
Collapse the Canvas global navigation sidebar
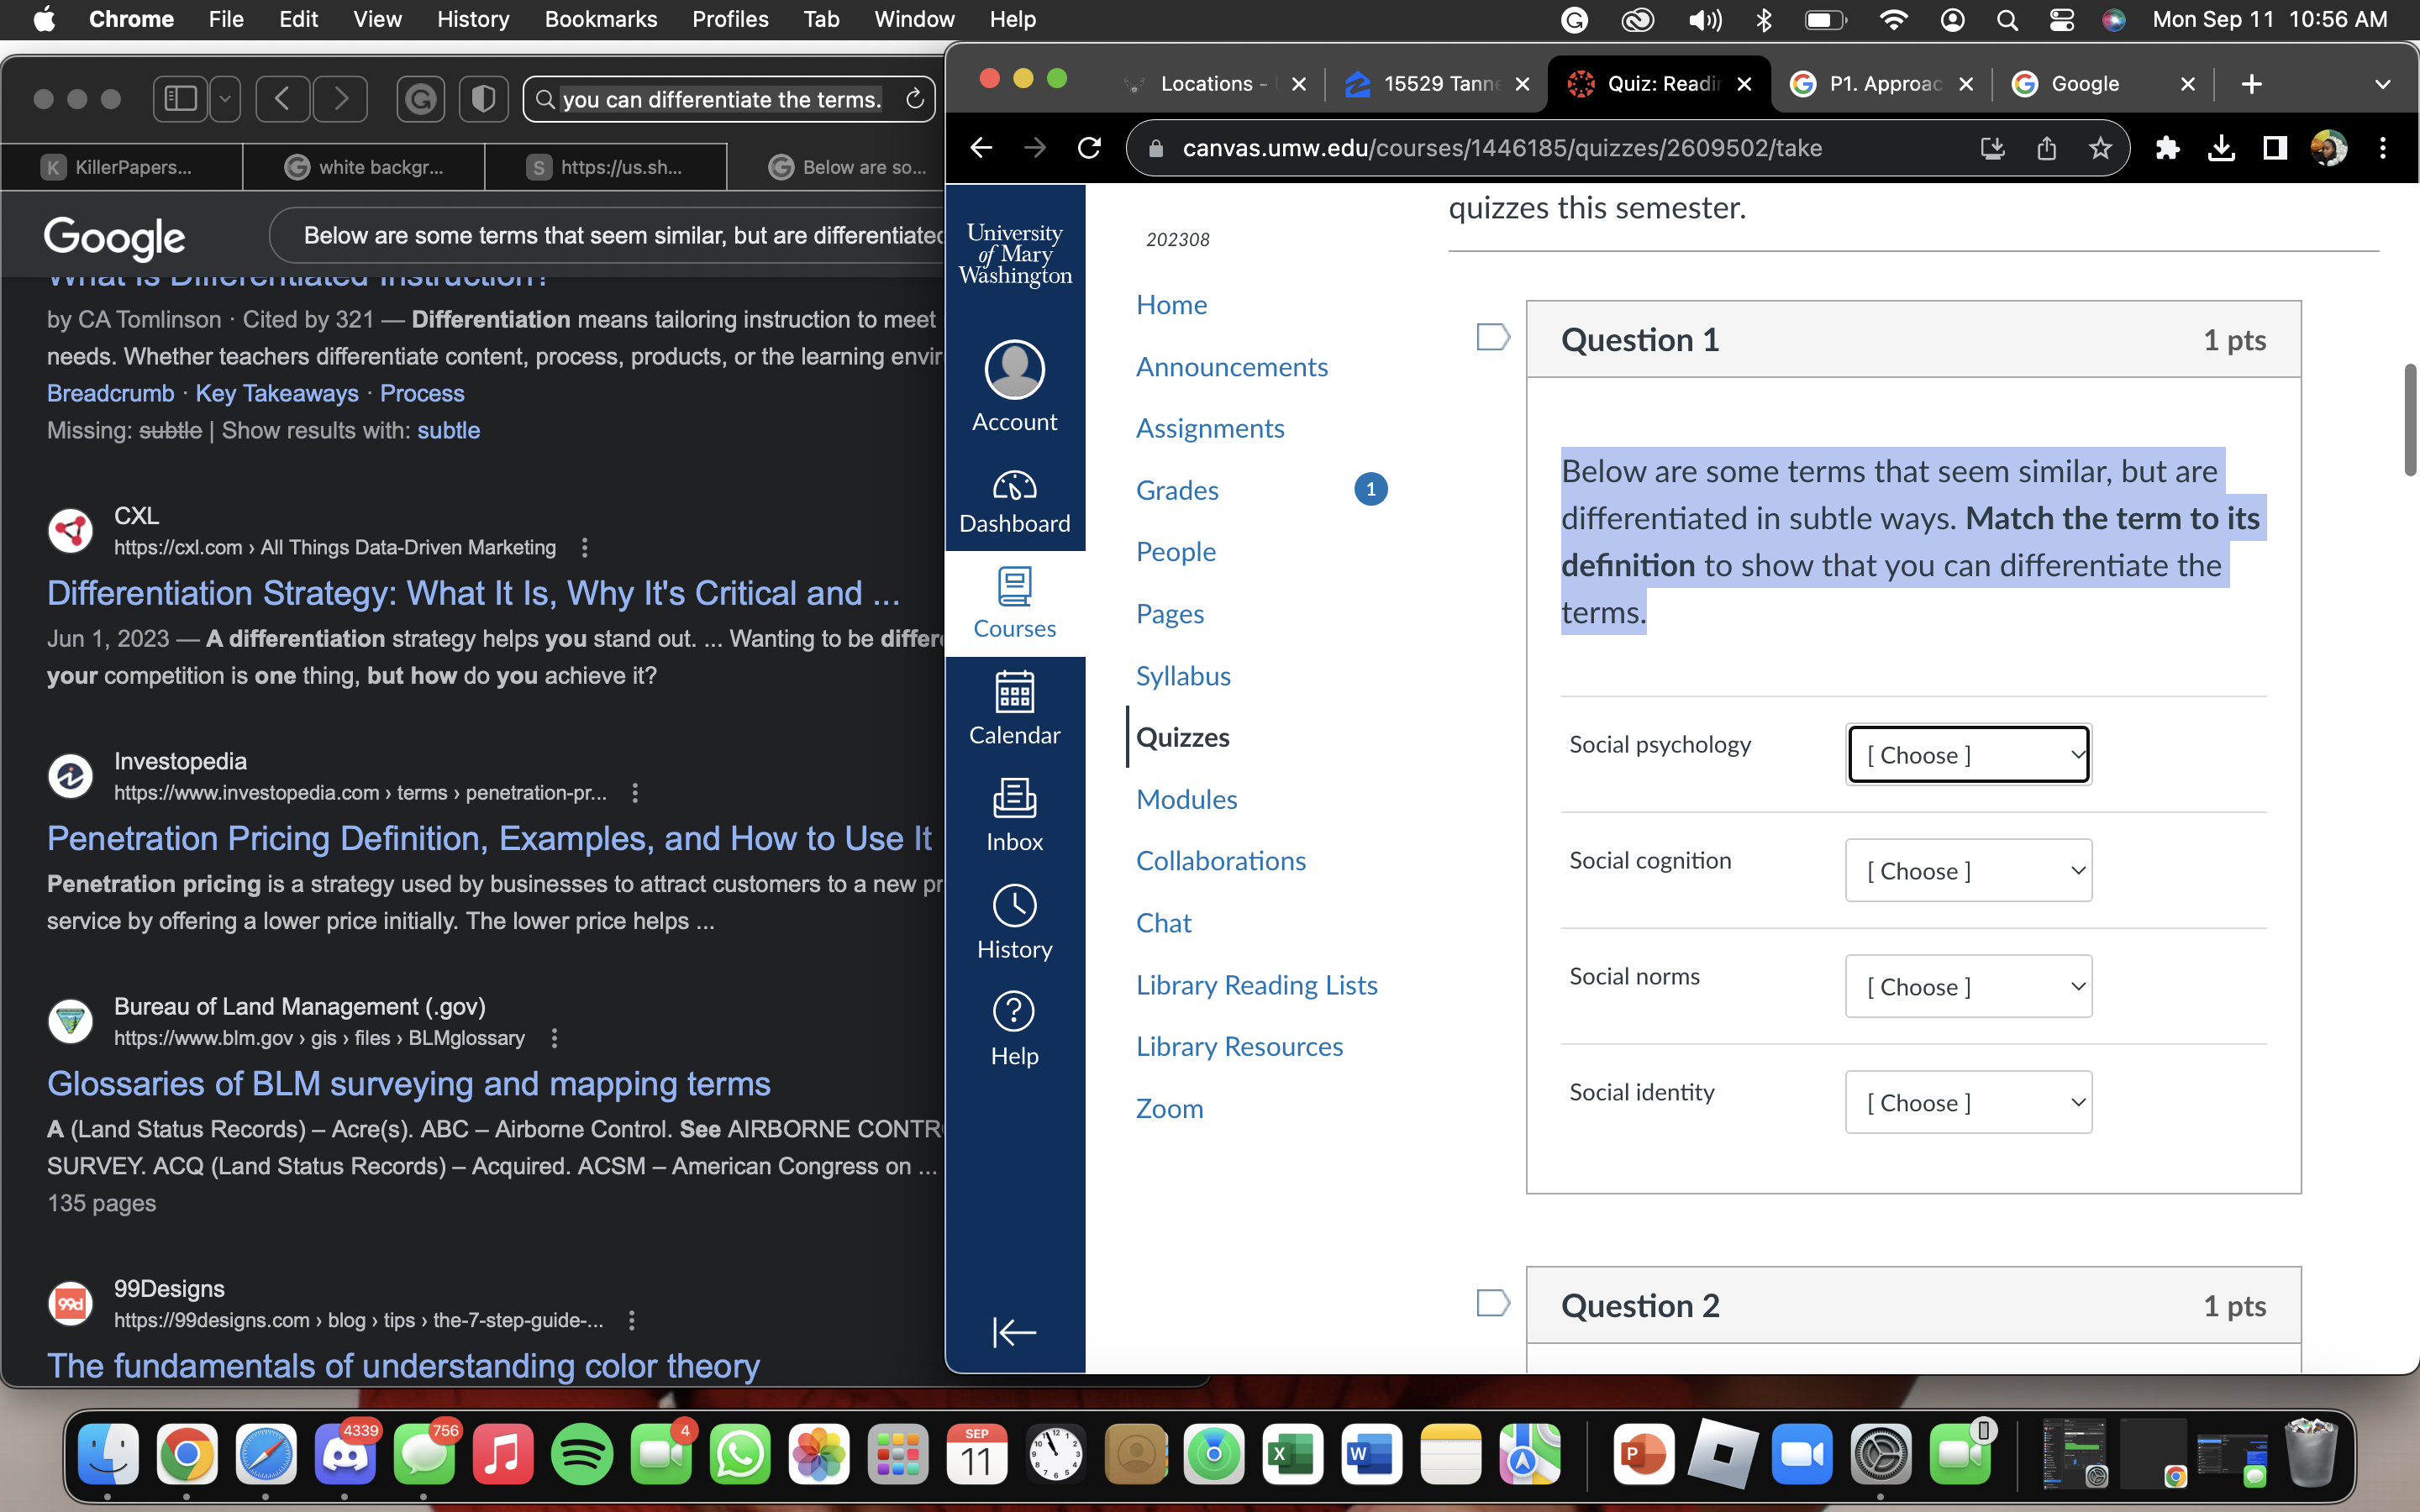(1013, 1332)
